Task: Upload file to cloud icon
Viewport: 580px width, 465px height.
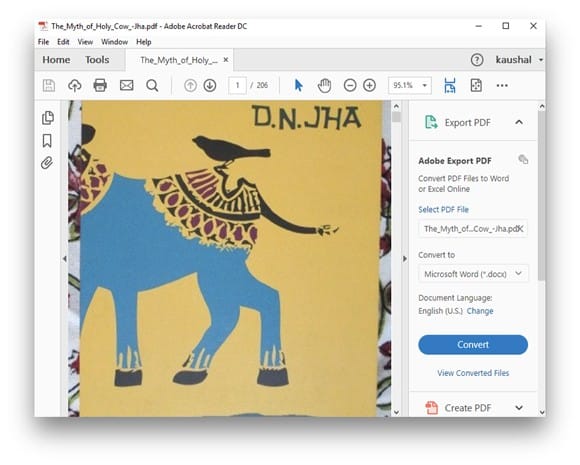Action: (x=75, y=85)
